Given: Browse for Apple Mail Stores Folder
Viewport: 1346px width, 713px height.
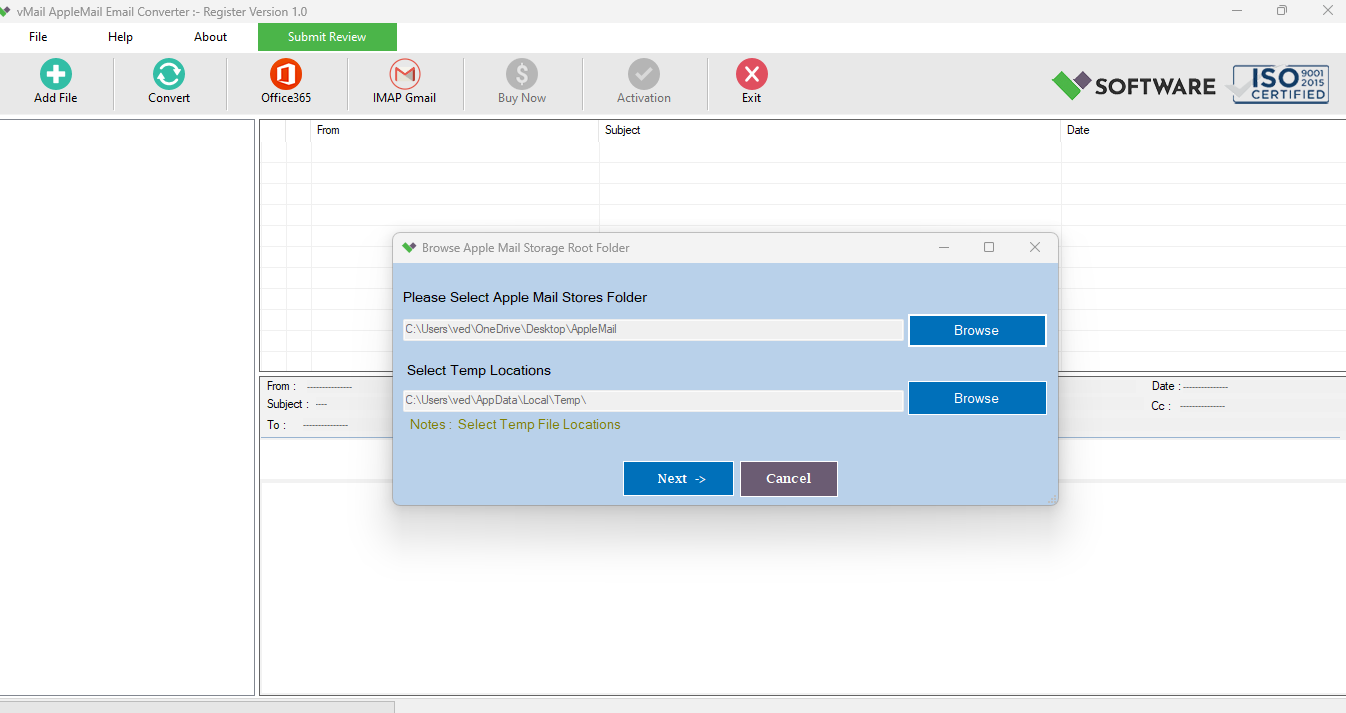Looking at the screenshot, I should (977, 330).
